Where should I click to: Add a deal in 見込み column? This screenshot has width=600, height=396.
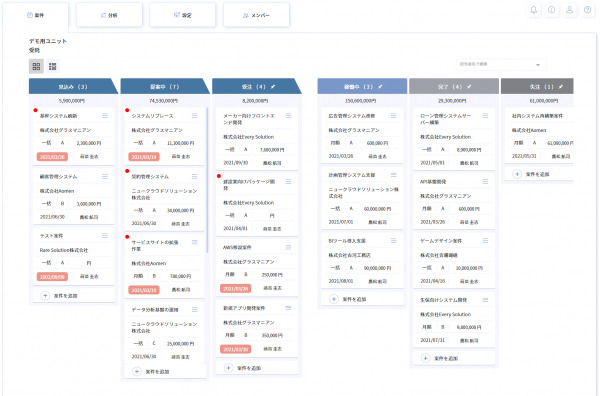[73, 296]
